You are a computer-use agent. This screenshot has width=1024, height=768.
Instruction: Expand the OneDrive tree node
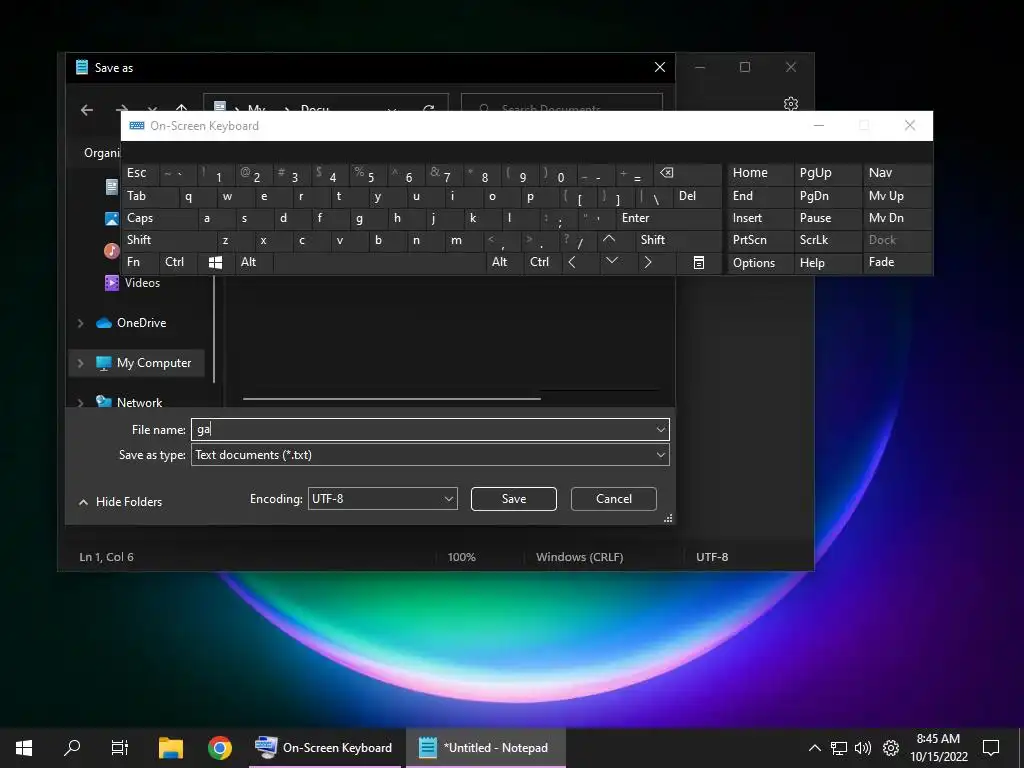81,323
